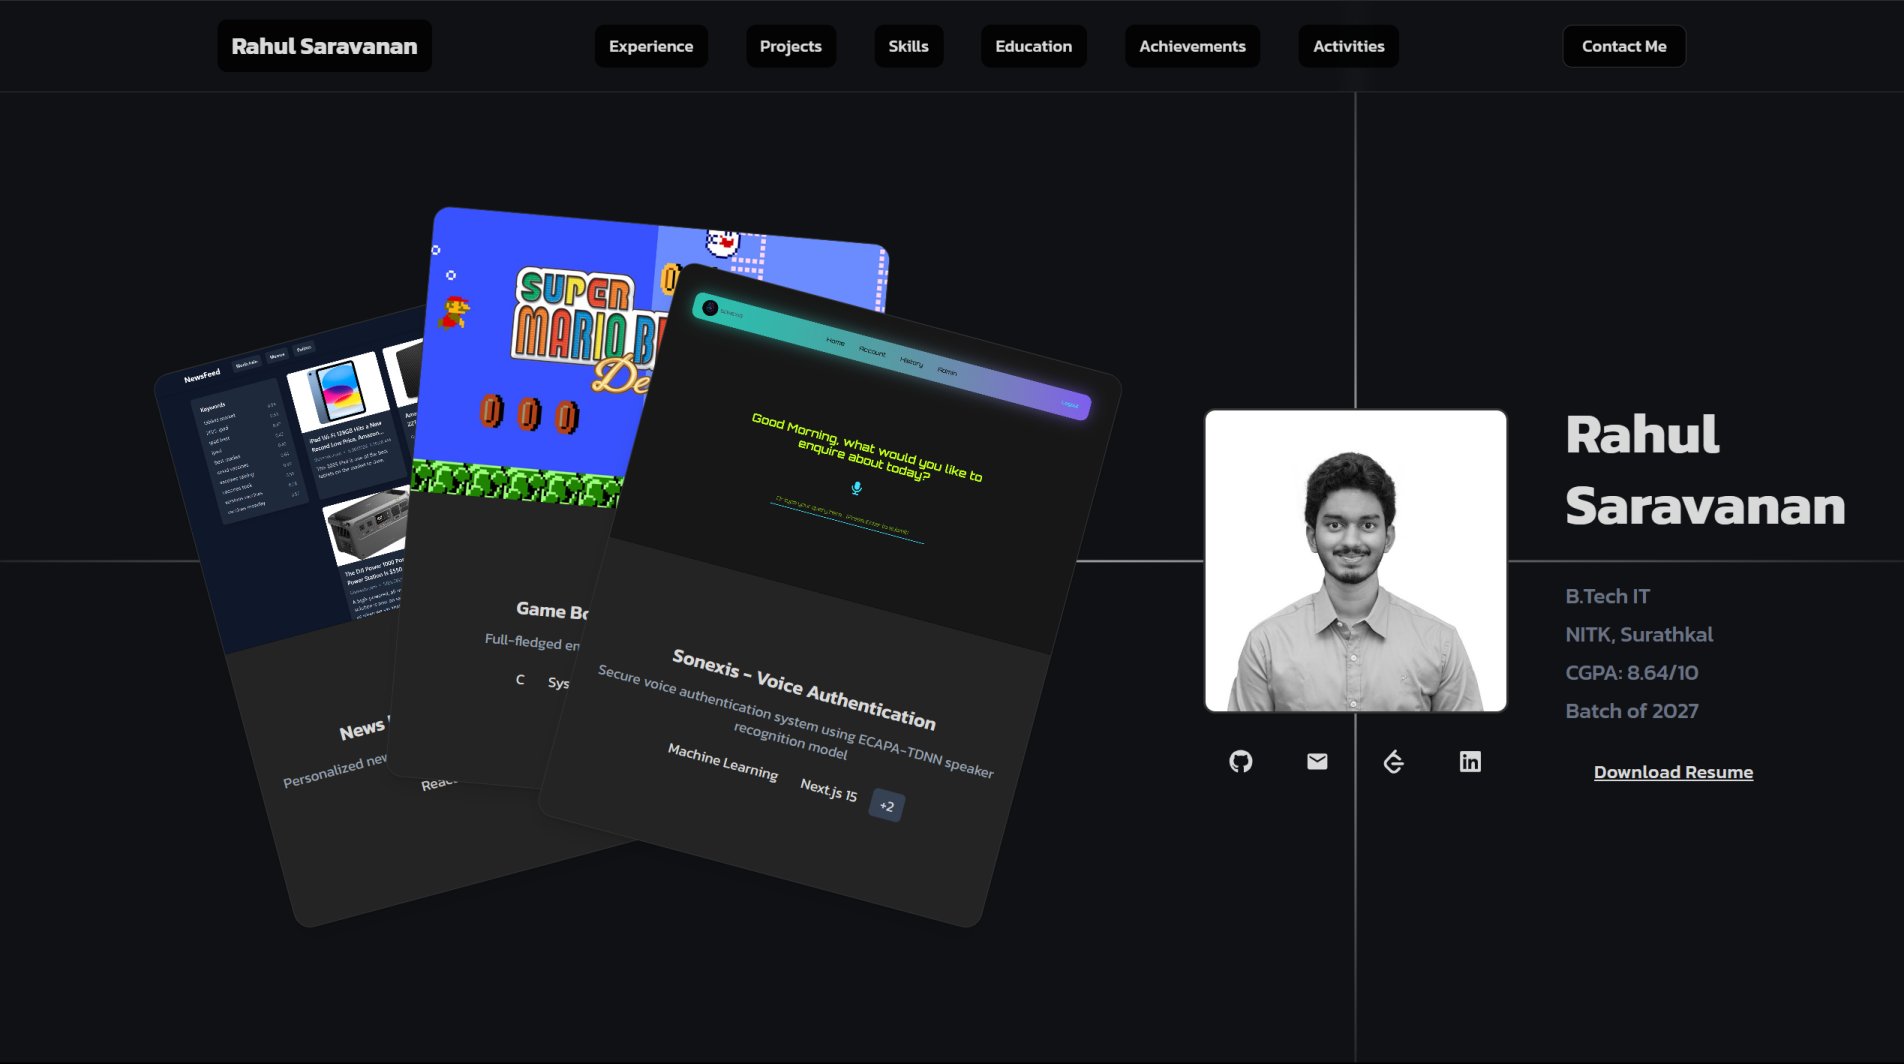Click the email envelope icon
The height and width of the screenshot is (1064, 1904).
tap(1317, 762)
